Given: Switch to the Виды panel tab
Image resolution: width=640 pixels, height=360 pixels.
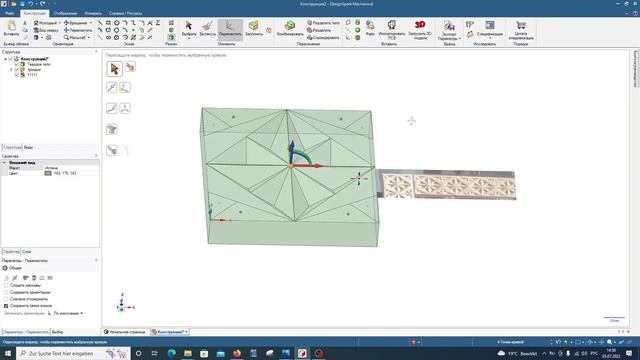Looking at the screenshot, I should coord(29,147).
